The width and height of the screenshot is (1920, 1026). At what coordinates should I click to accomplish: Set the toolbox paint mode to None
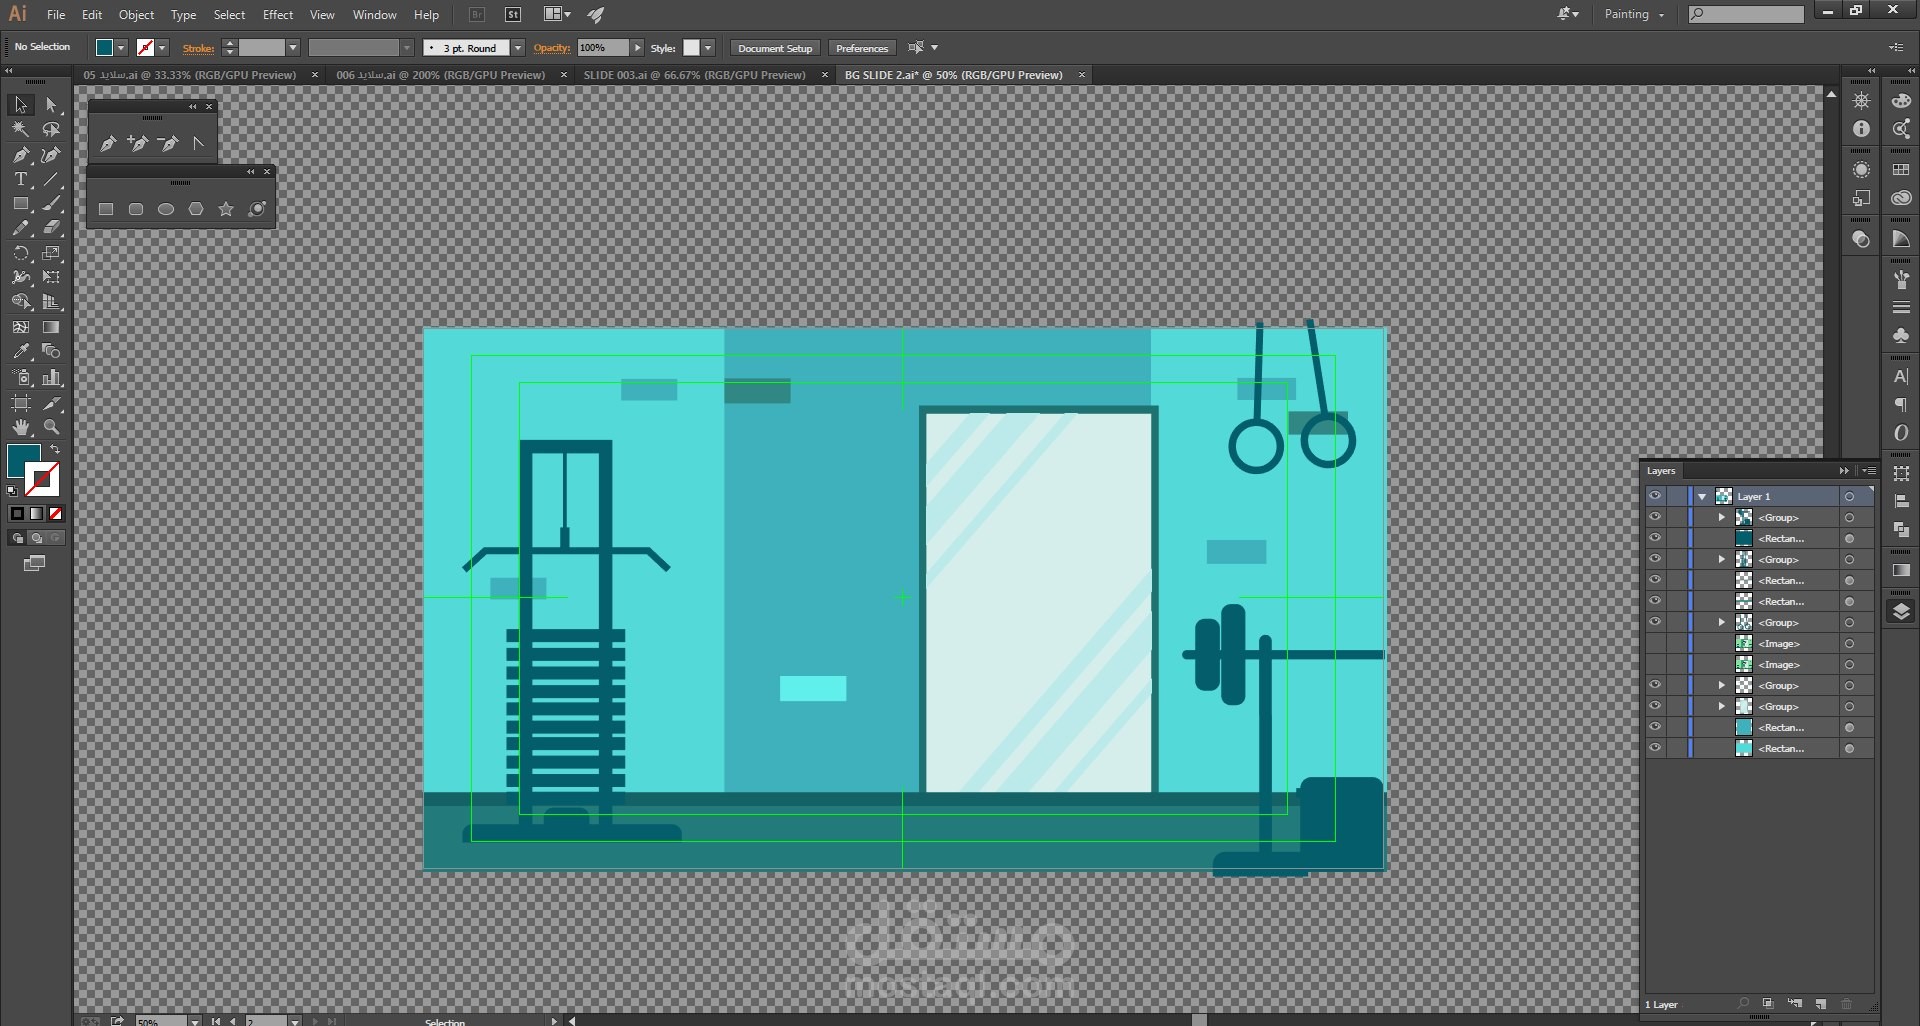[56, 514]
